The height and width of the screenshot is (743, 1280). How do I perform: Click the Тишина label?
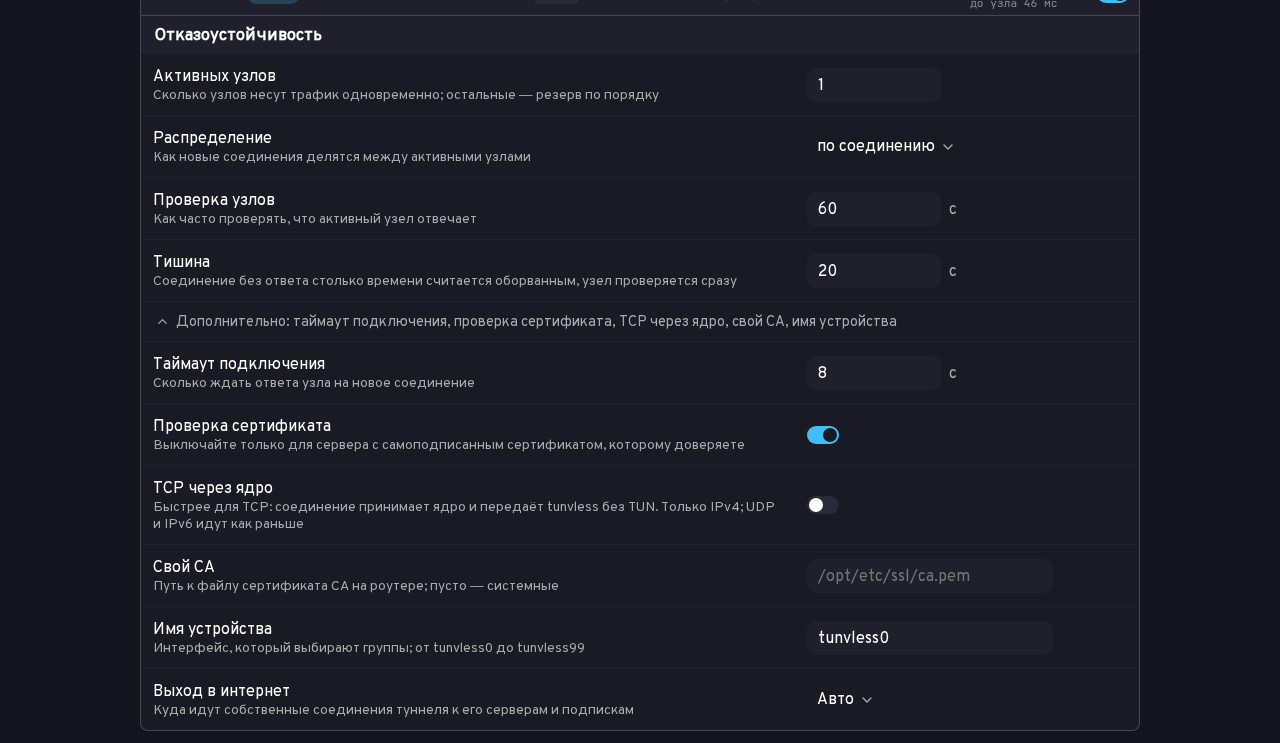pos(181,263)
